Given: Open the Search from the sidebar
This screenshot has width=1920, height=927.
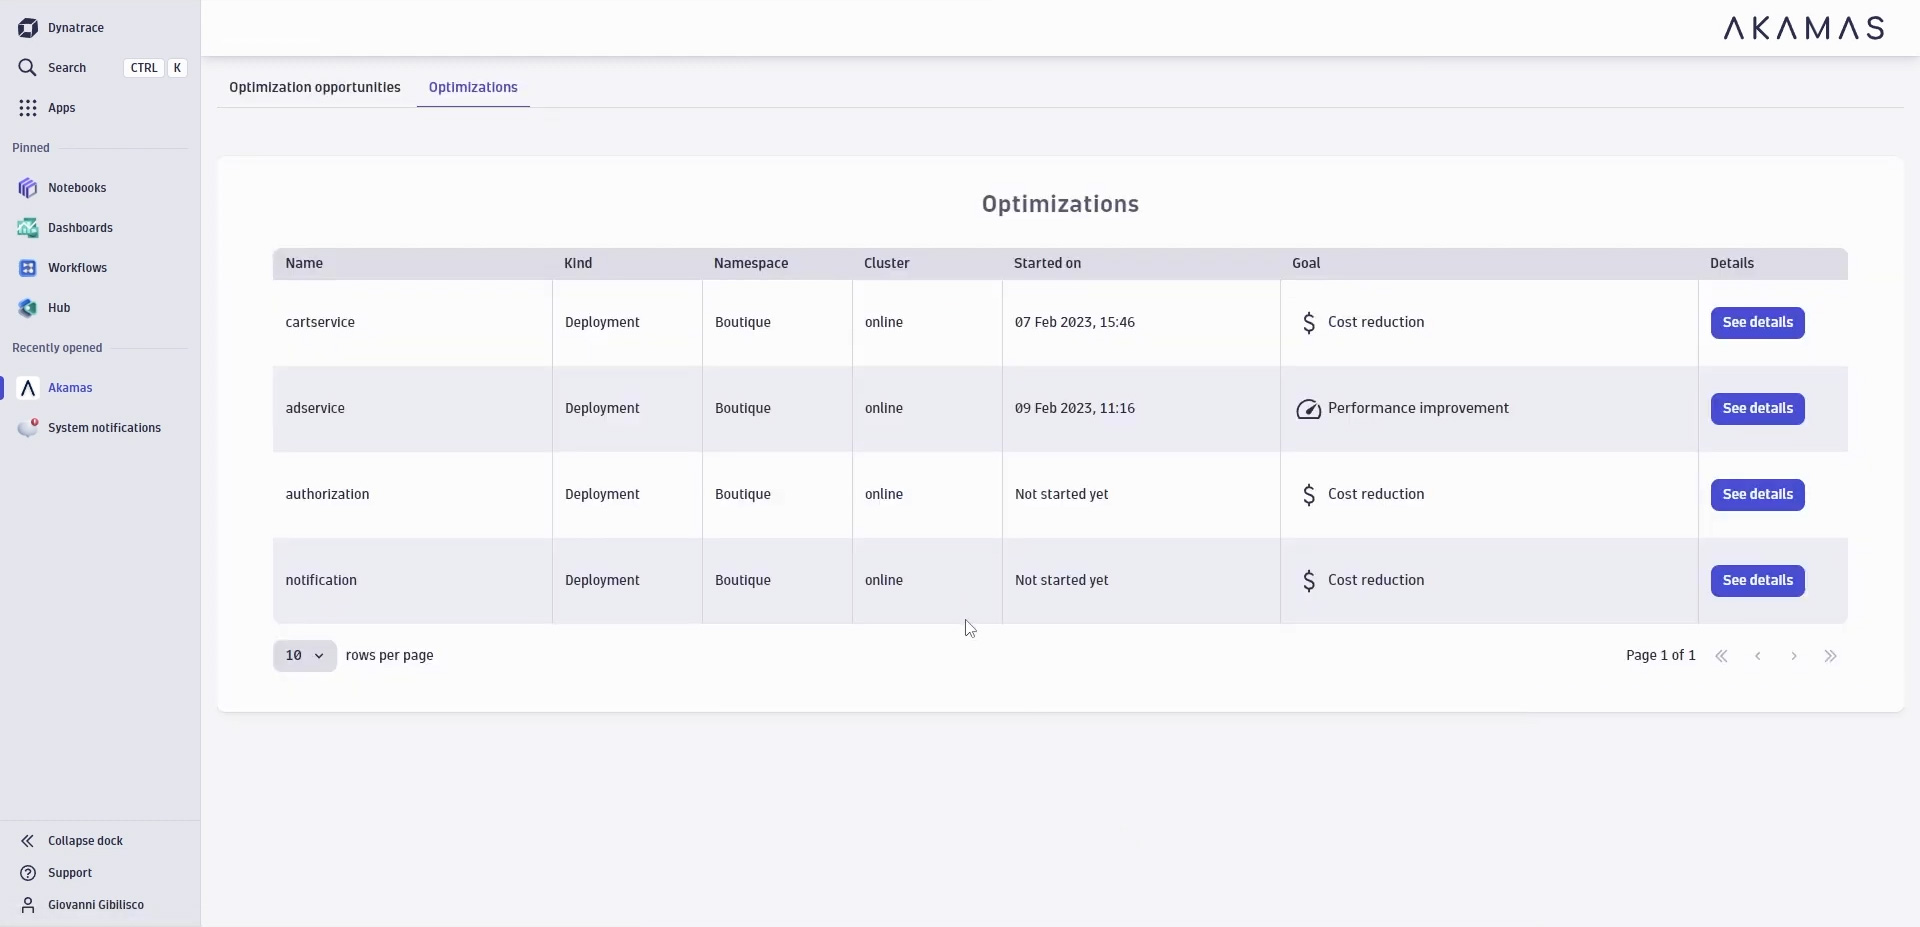Looking at the screenshot, I should tap(66, 67).
